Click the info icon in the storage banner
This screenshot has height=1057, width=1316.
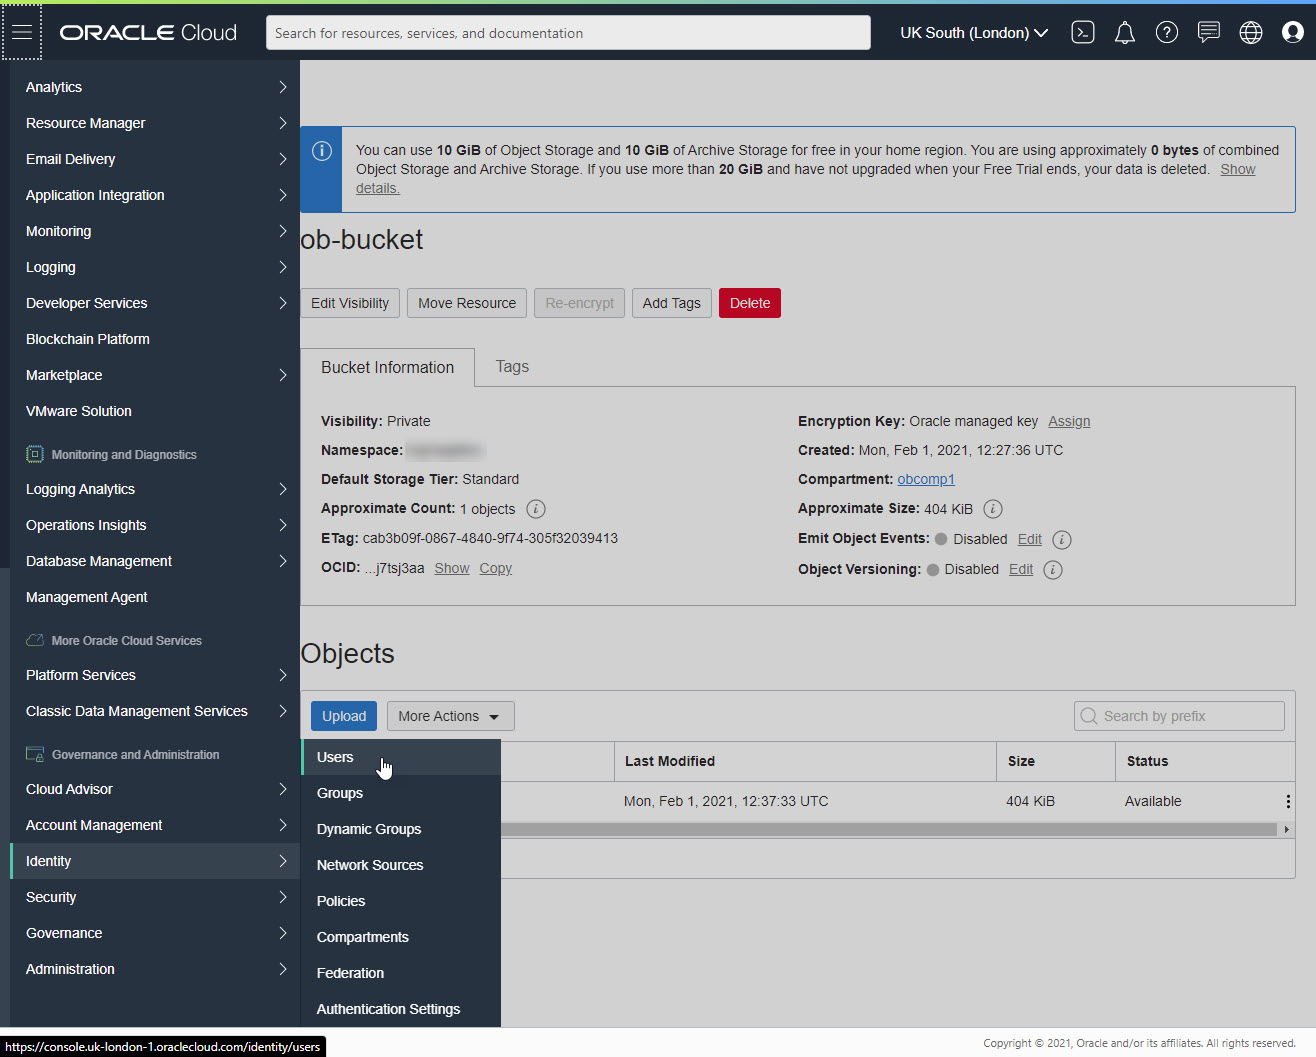[x=322, y=151]
